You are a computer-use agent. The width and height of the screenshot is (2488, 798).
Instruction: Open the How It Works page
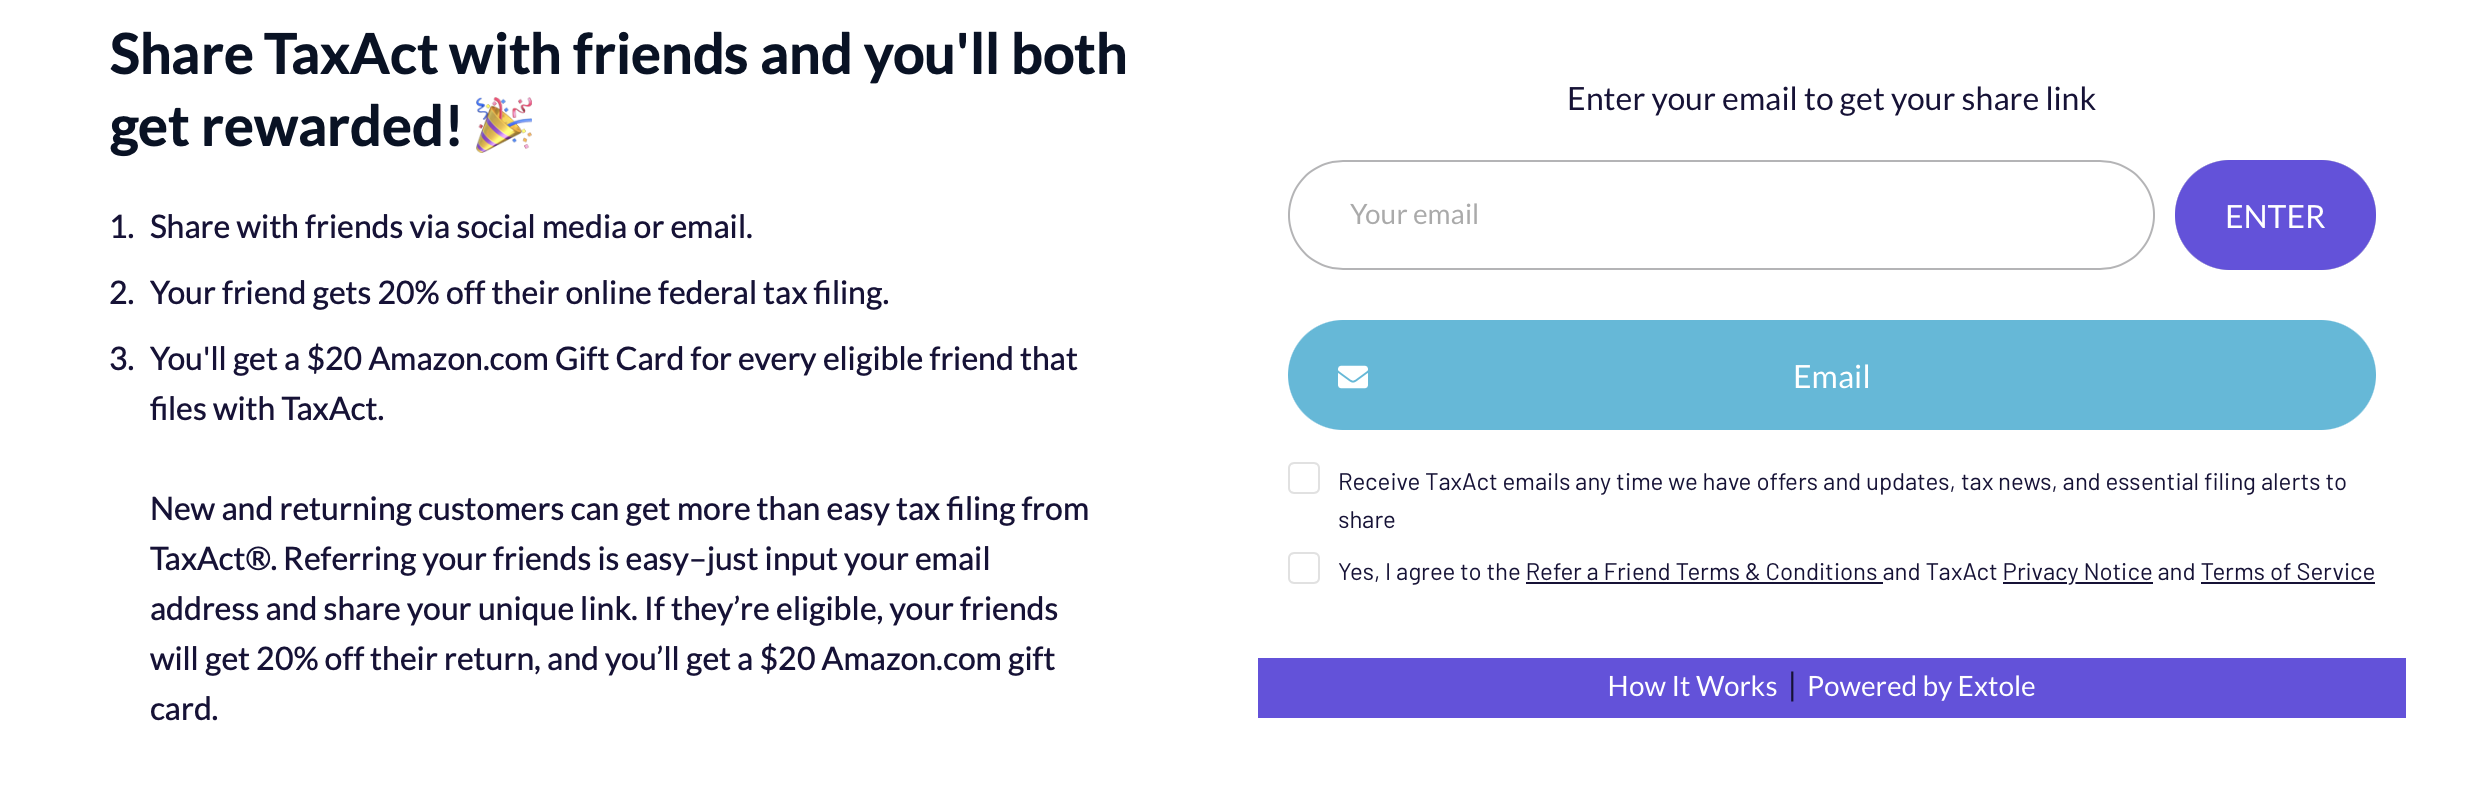point(1691,686)
